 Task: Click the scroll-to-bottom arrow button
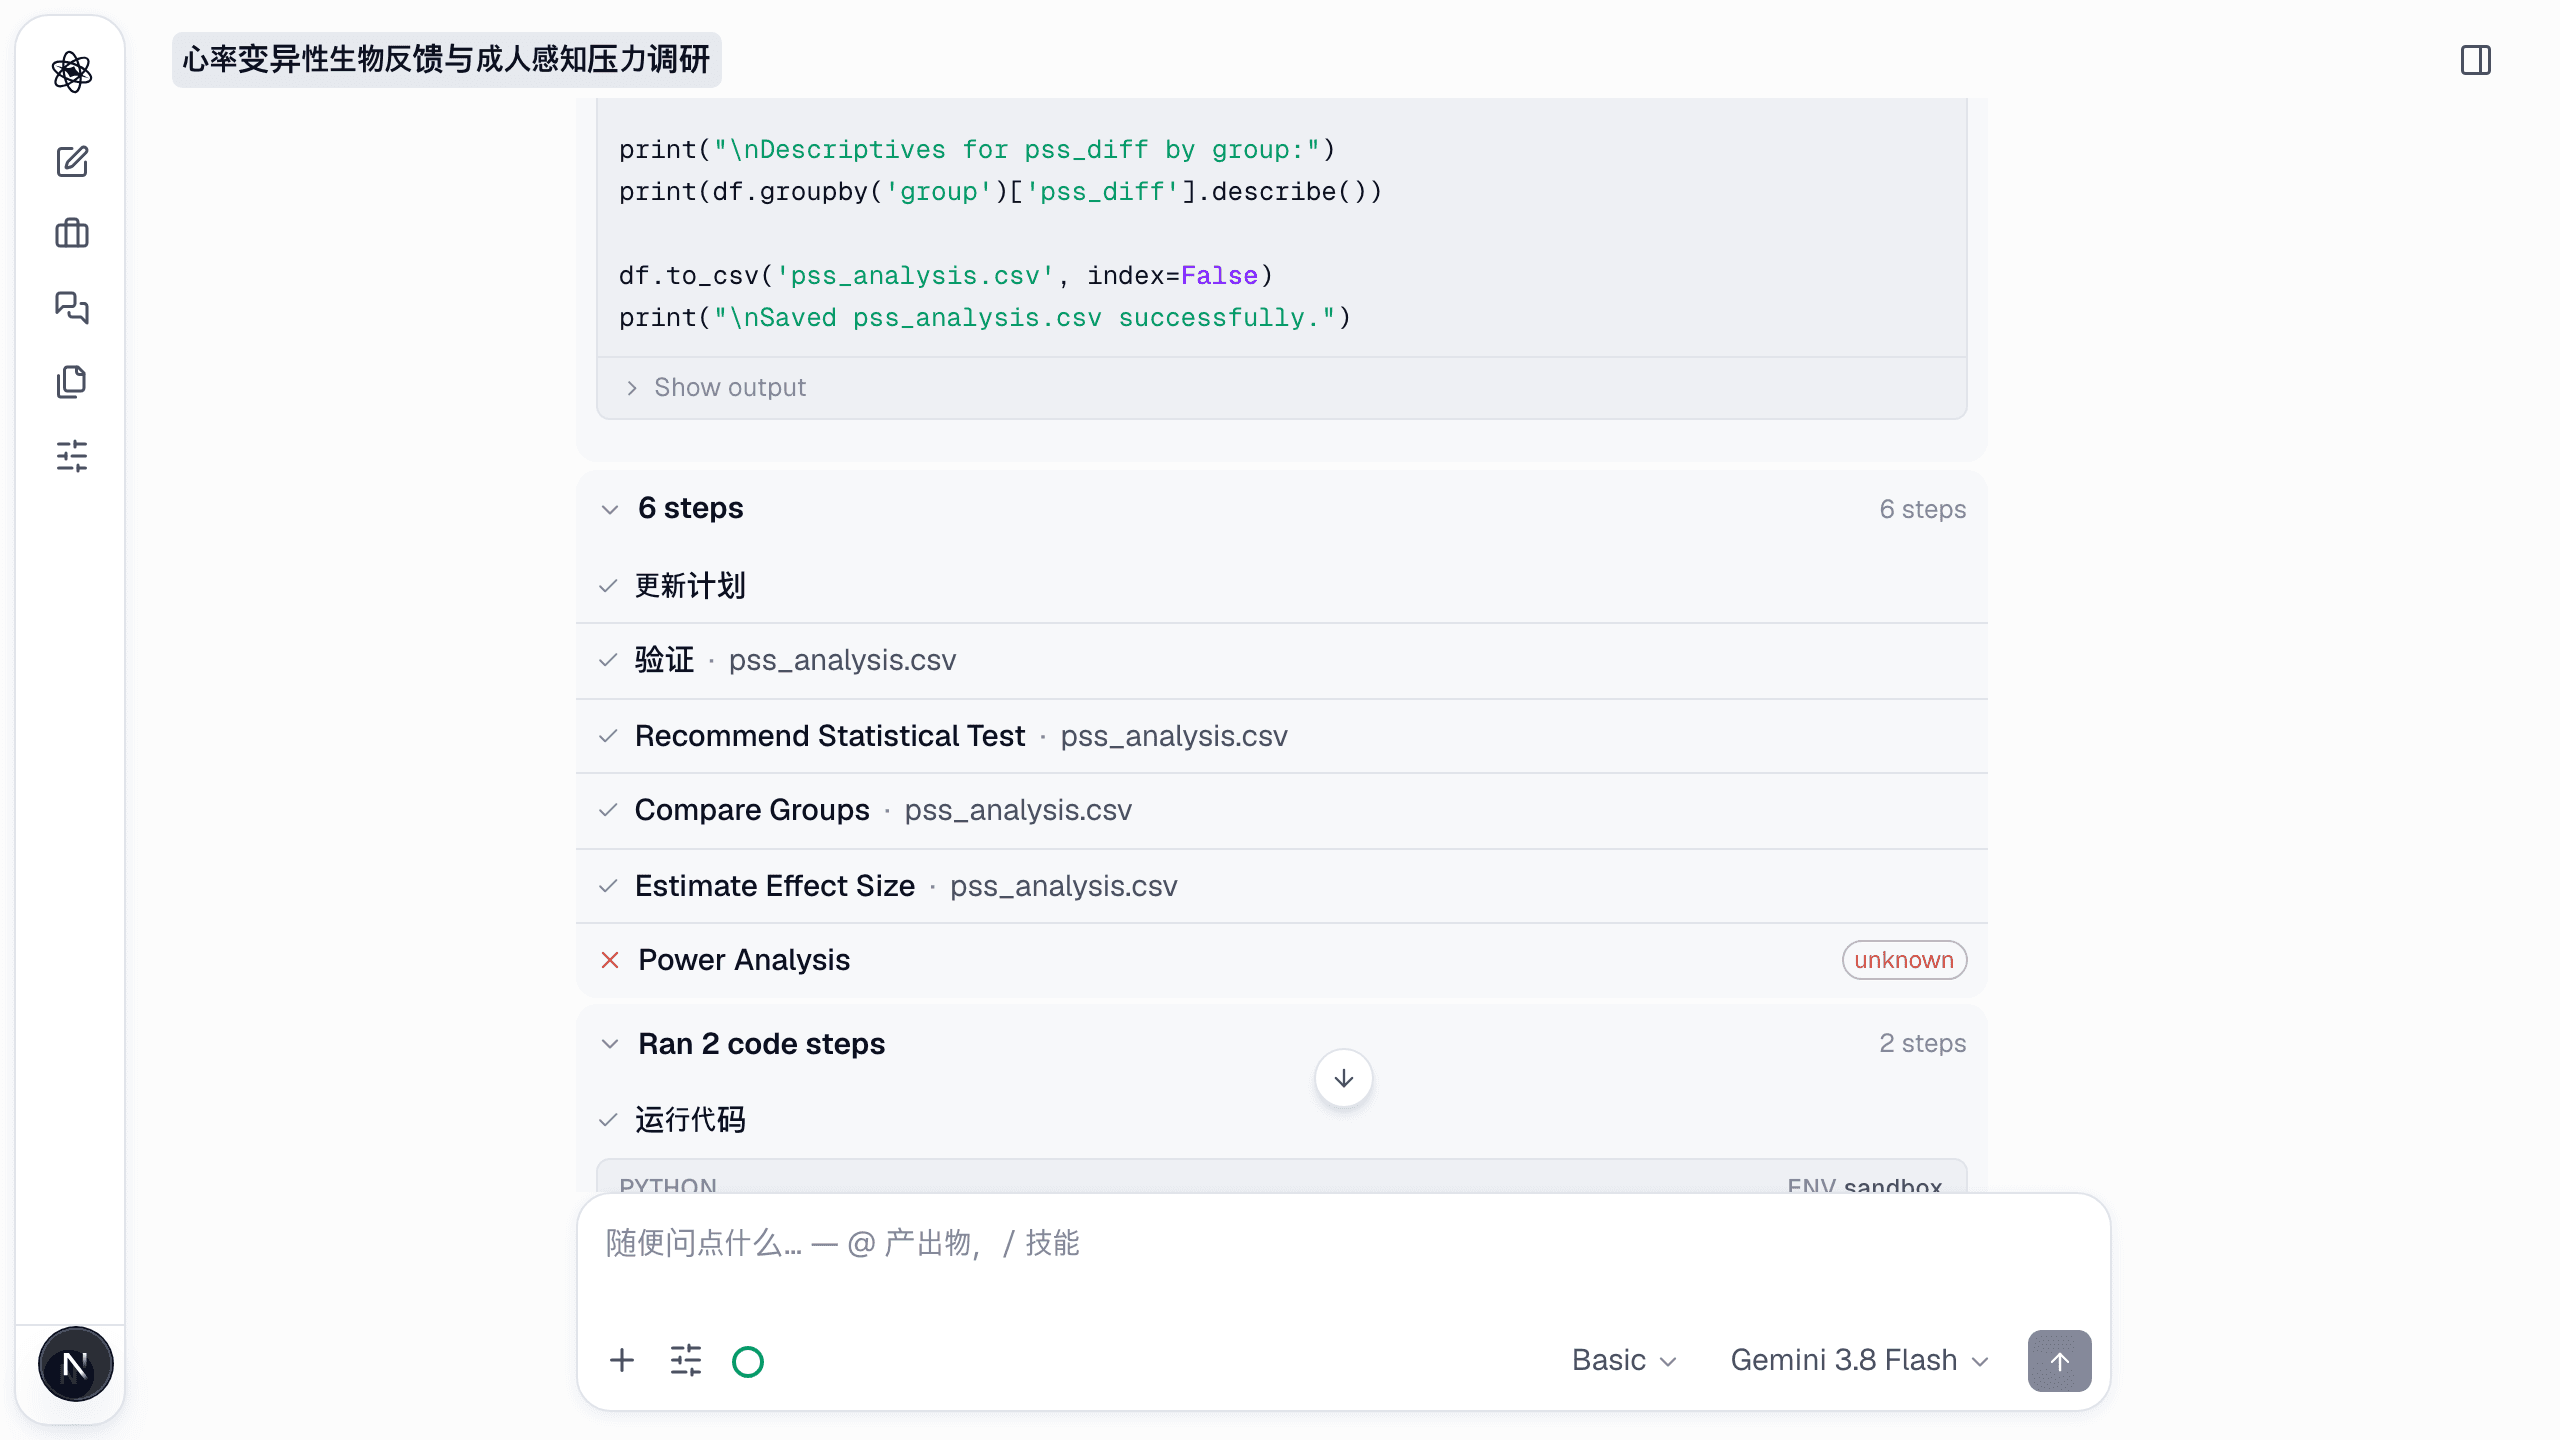pos(1343,1078)
